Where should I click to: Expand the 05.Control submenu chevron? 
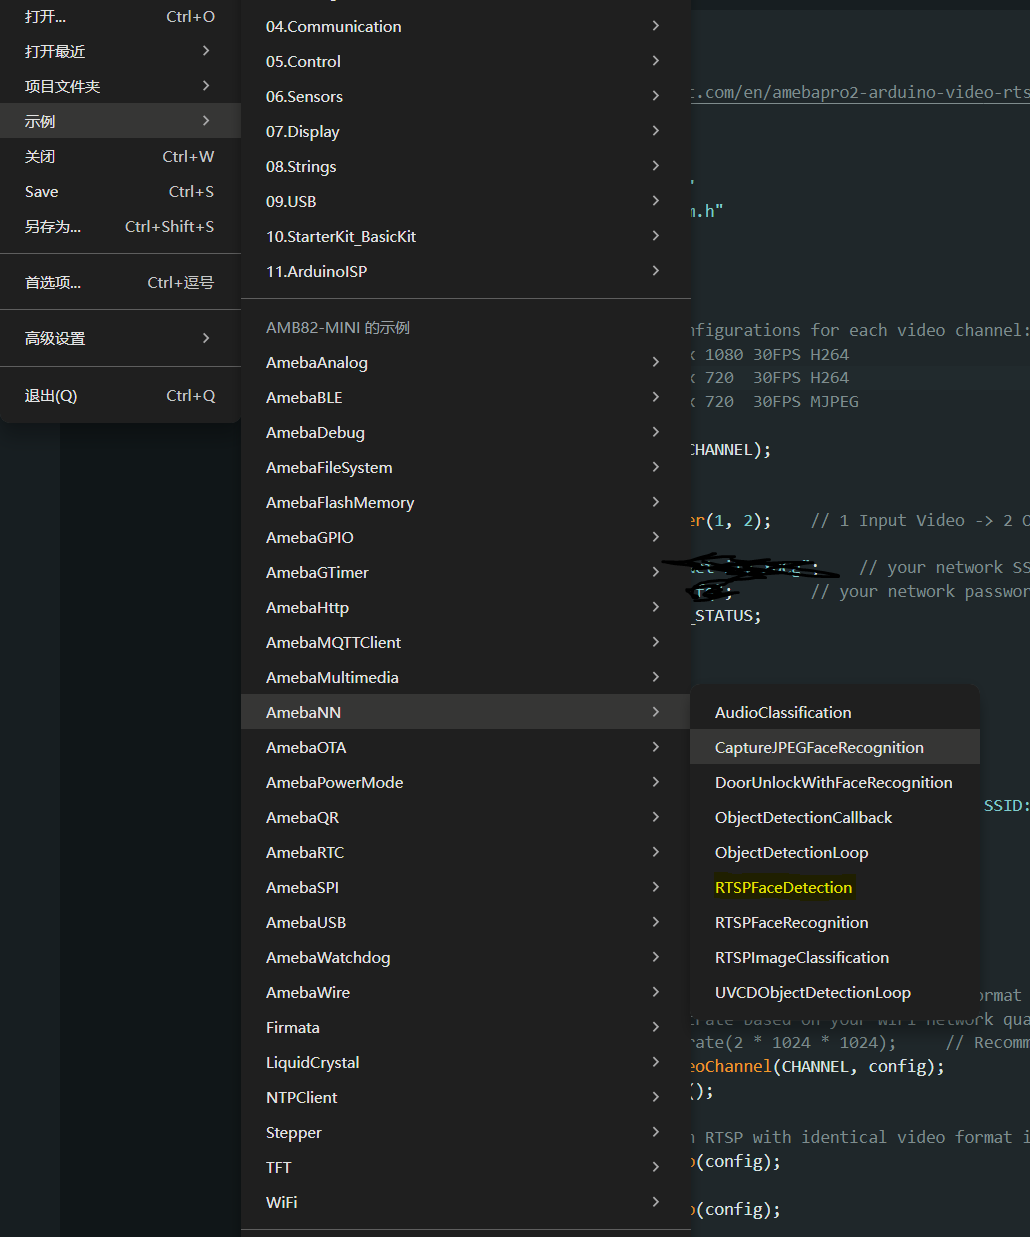[656, 61]
